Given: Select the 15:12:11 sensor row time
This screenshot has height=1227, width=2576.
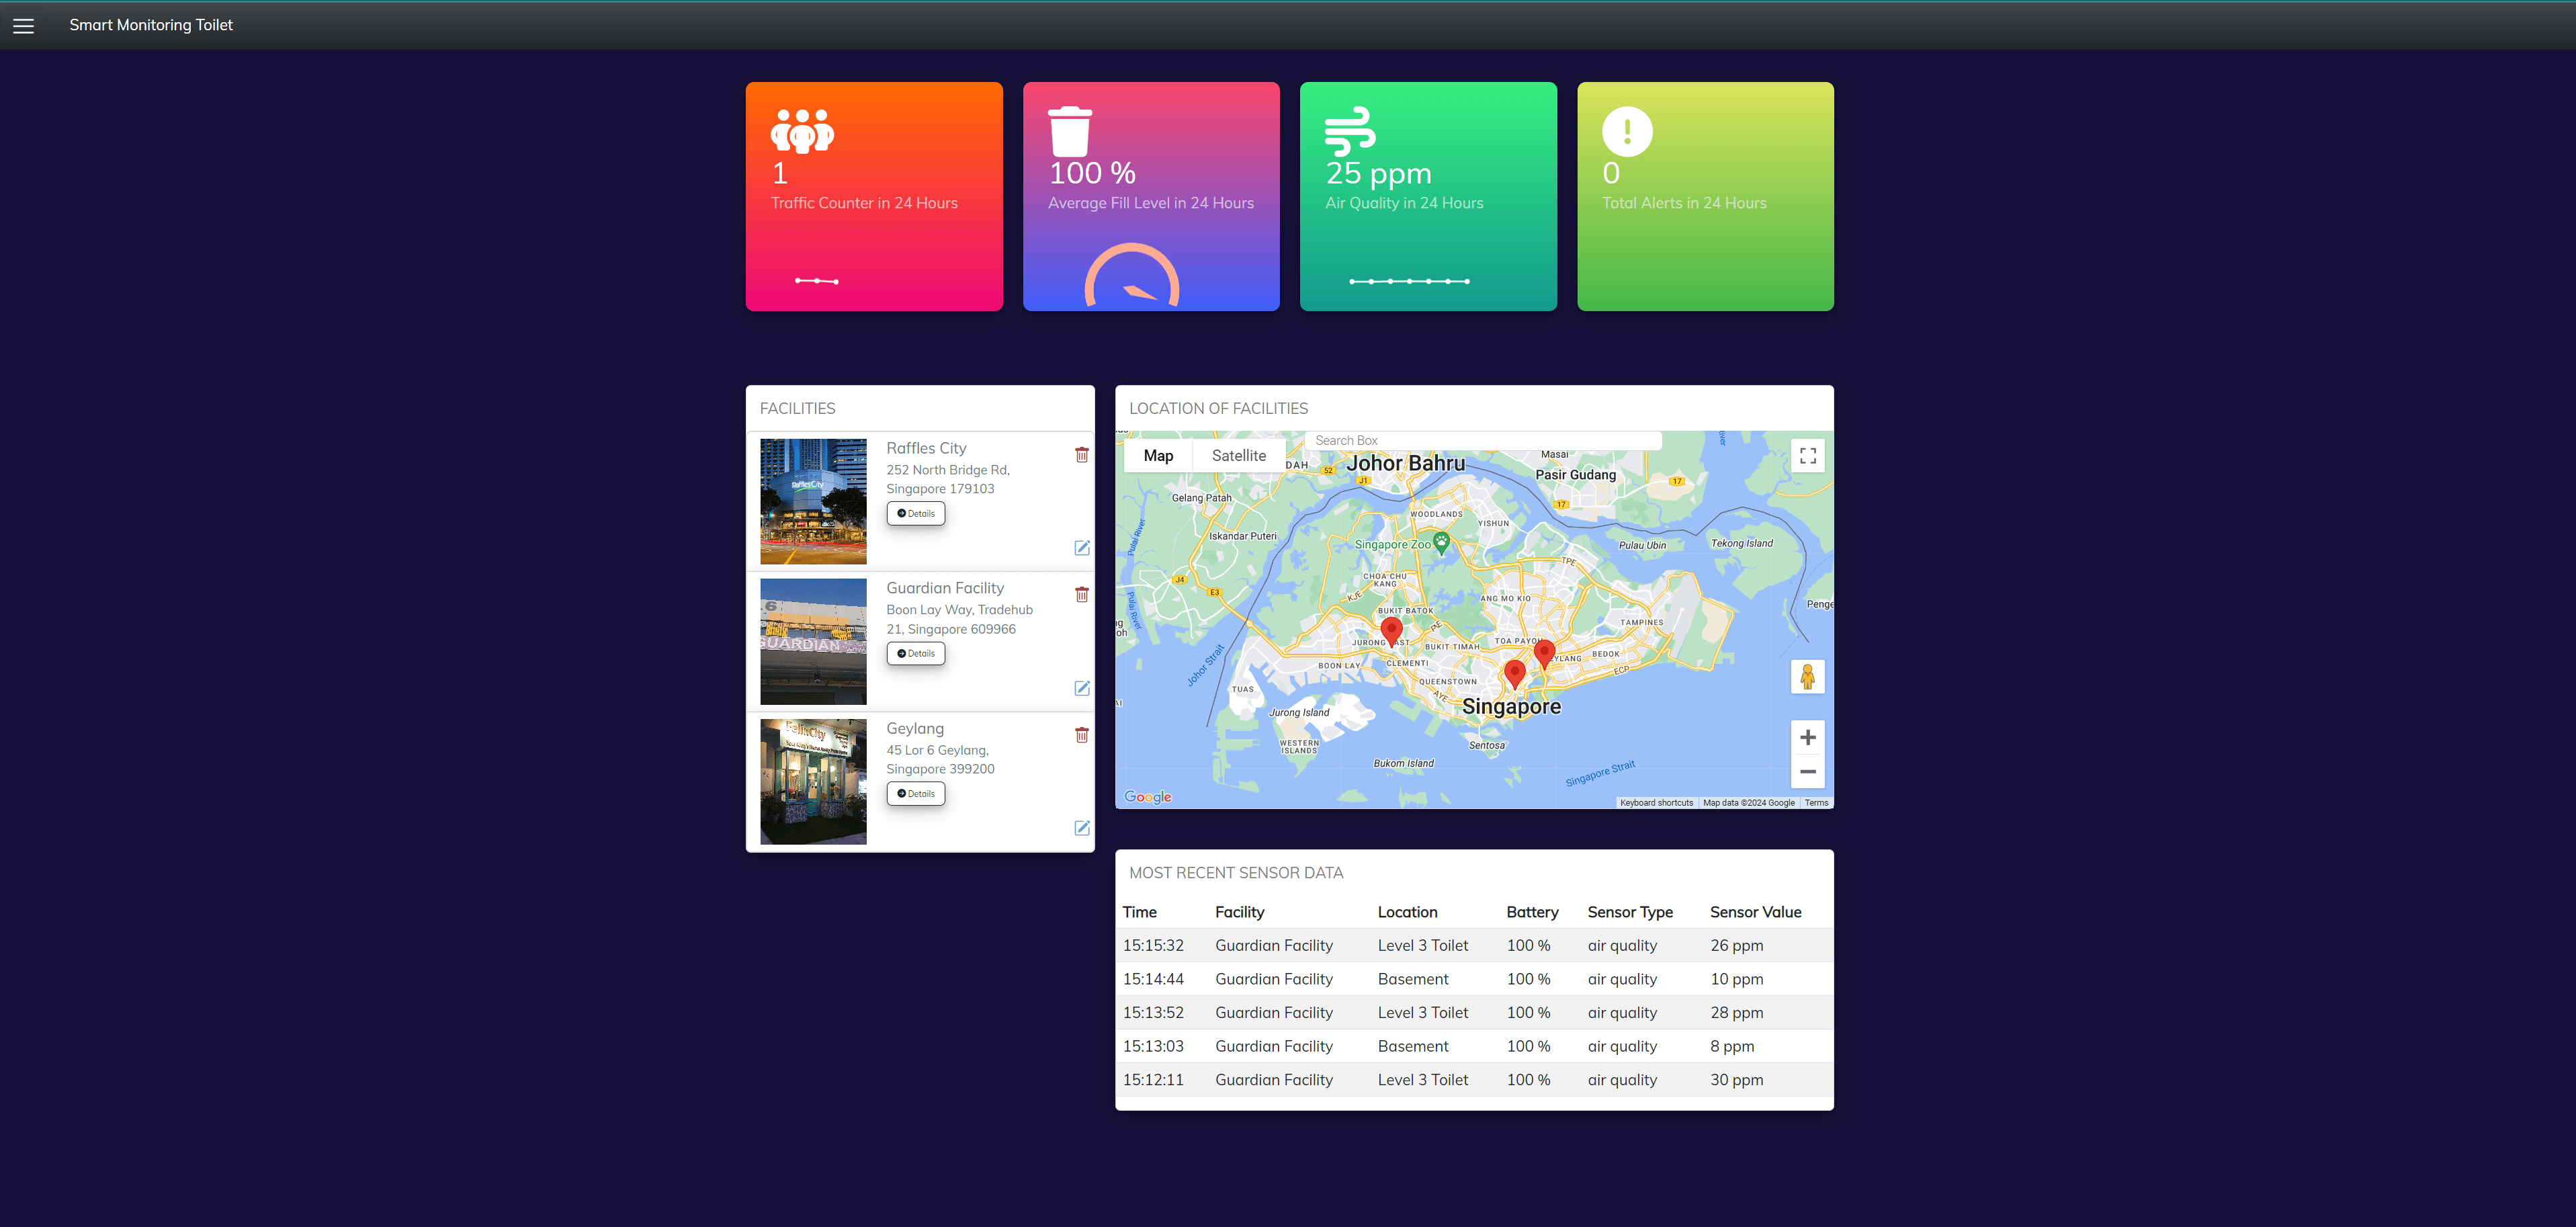Looking at the screenshot, I should tap(1153, 1080).
